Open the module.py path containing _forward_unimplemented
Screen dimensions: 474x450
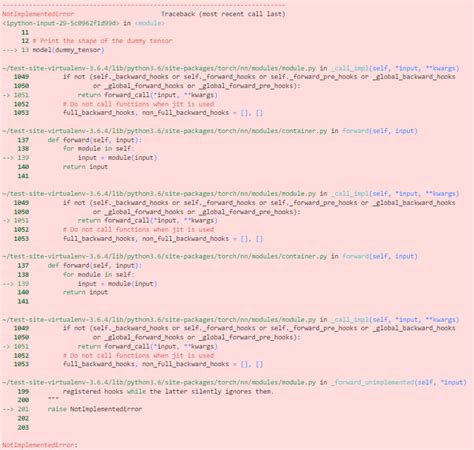(x=159, y=382)
